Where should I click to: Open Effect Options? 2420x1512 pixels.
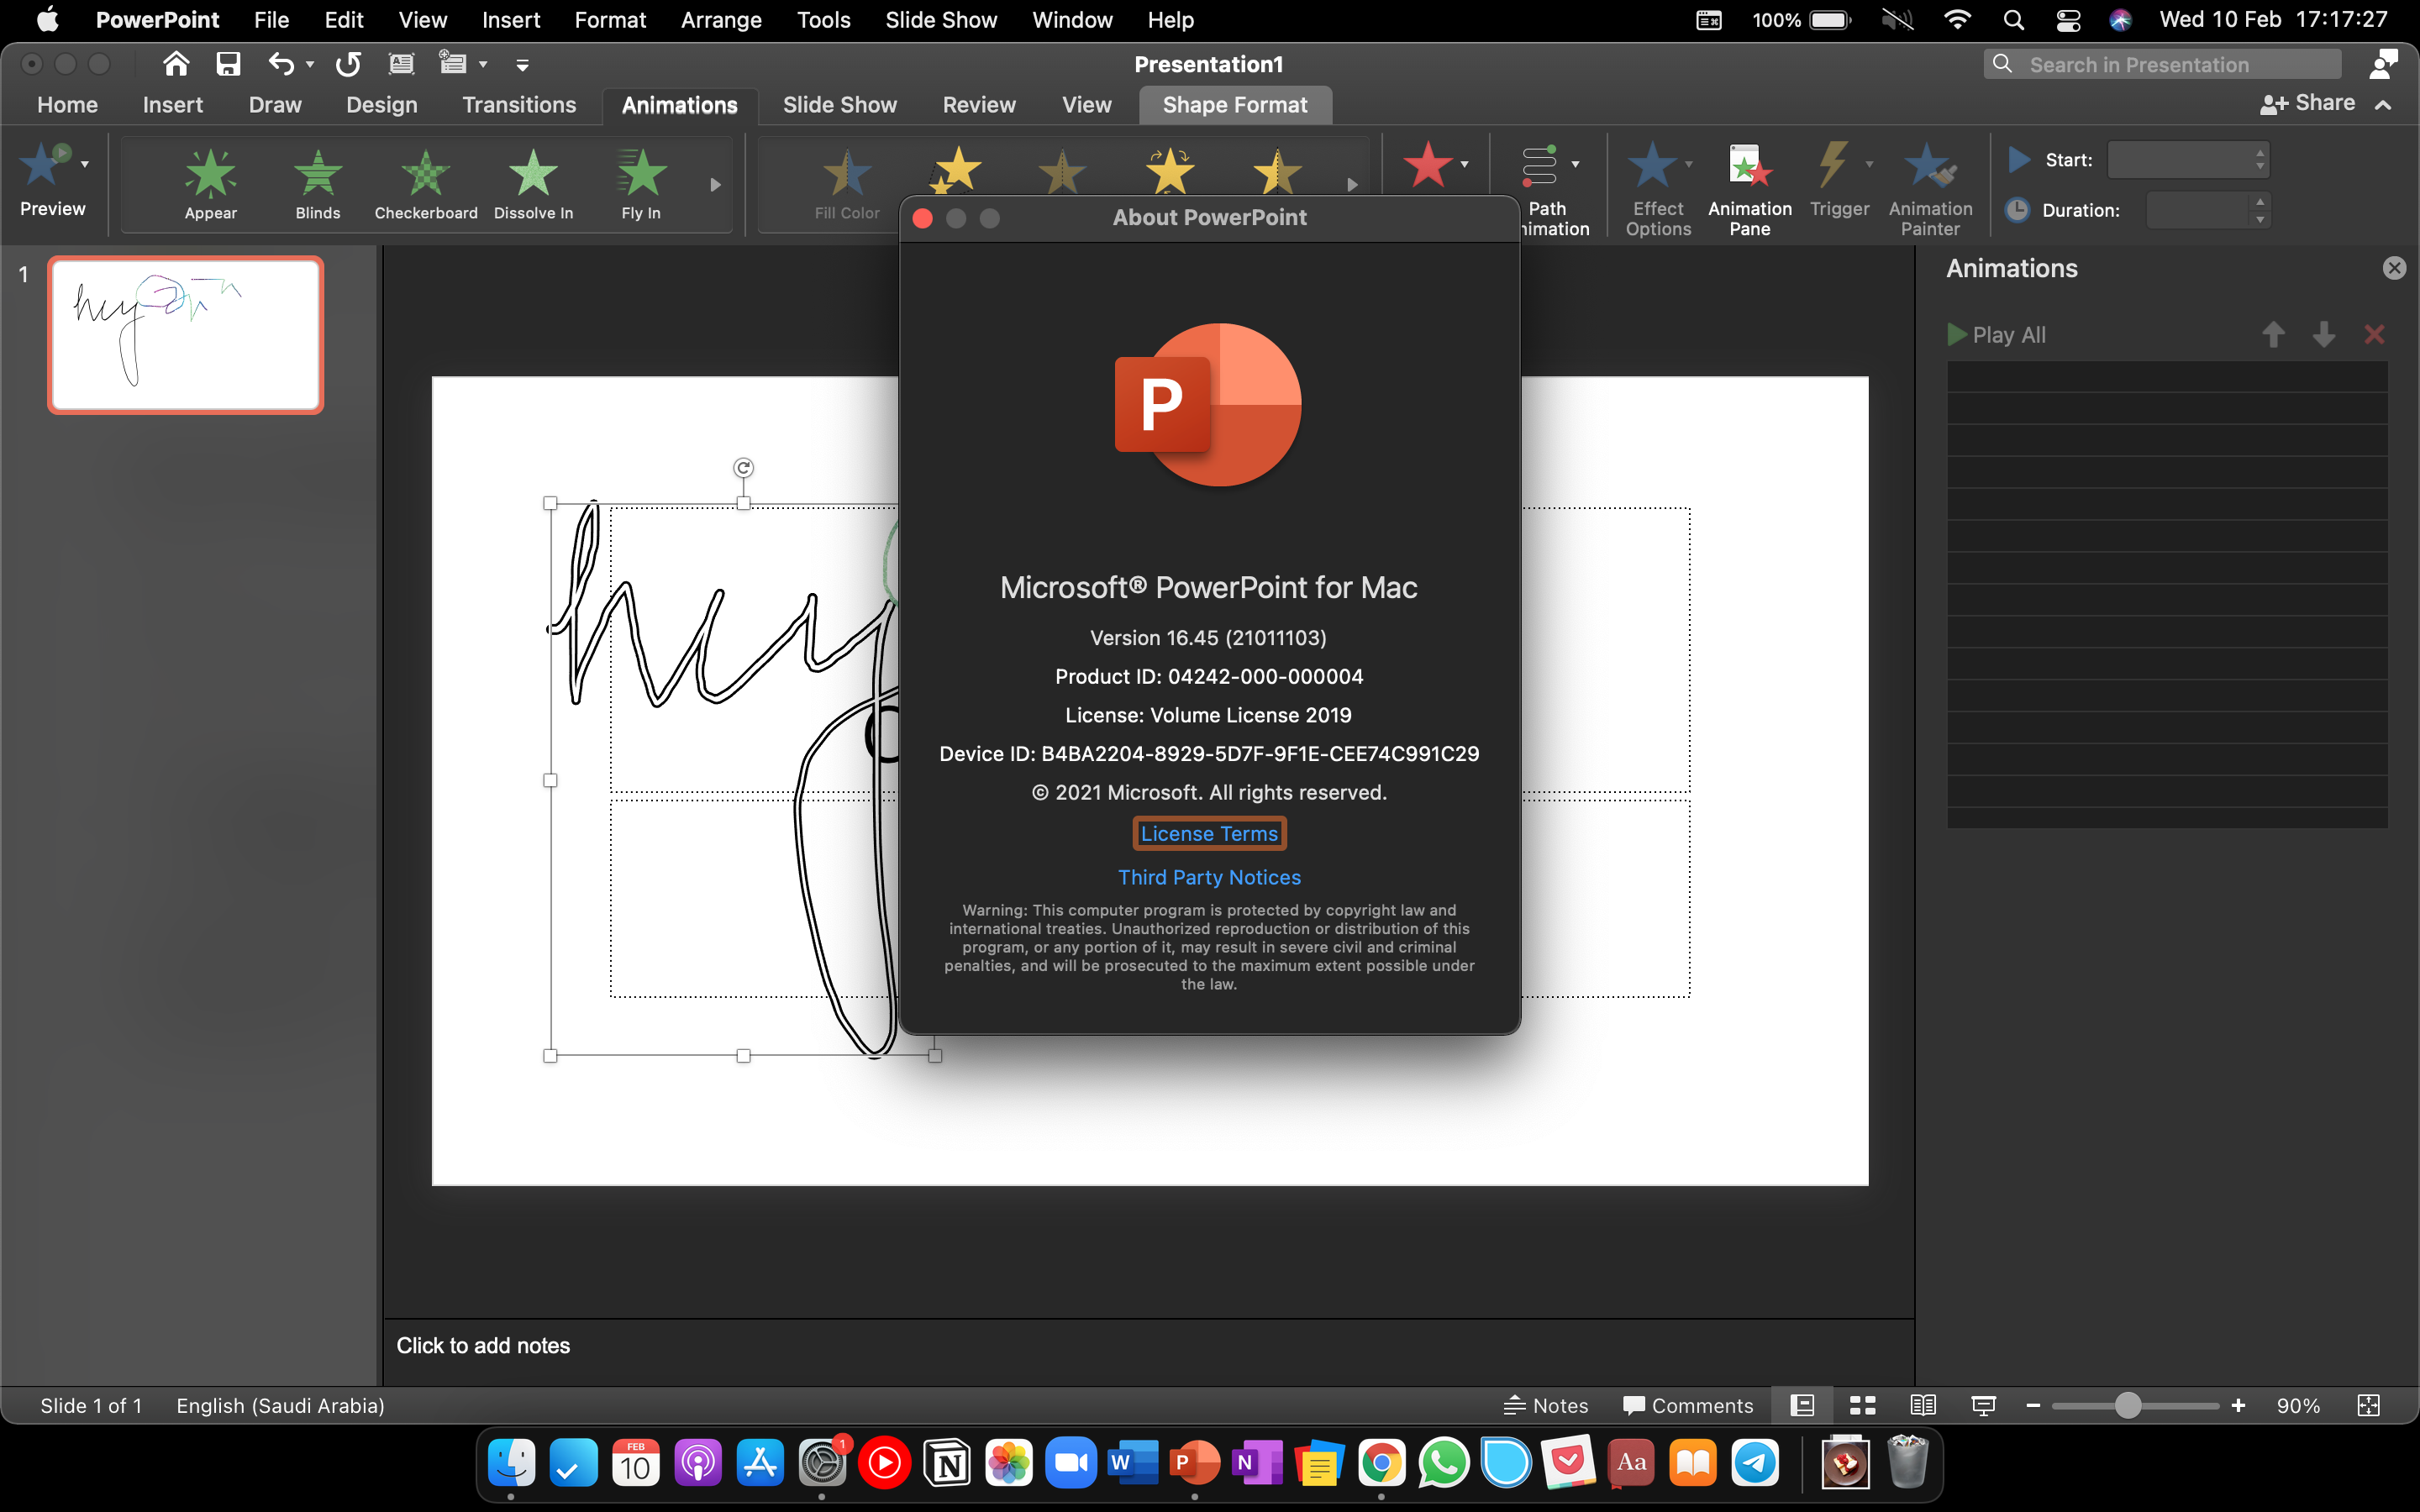pyautogui.click(x=1658, y=188)
